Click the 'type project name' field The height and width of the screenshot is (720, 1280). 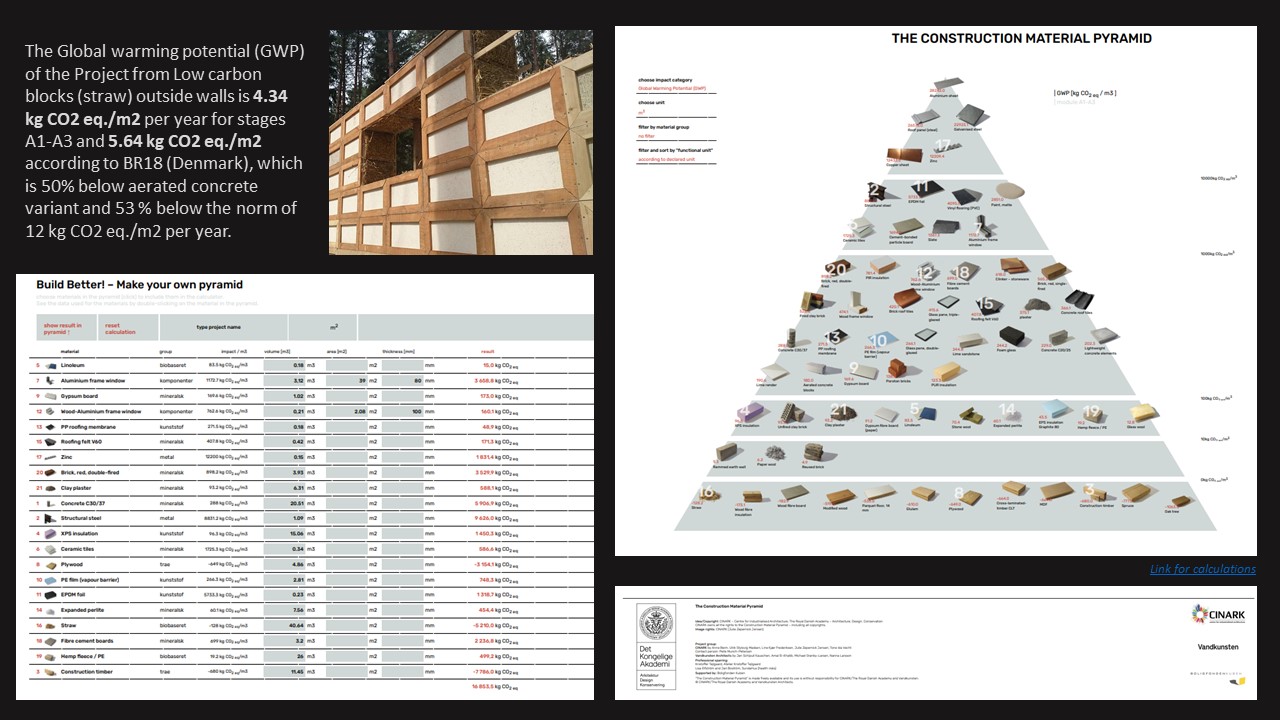pos(219,327)
